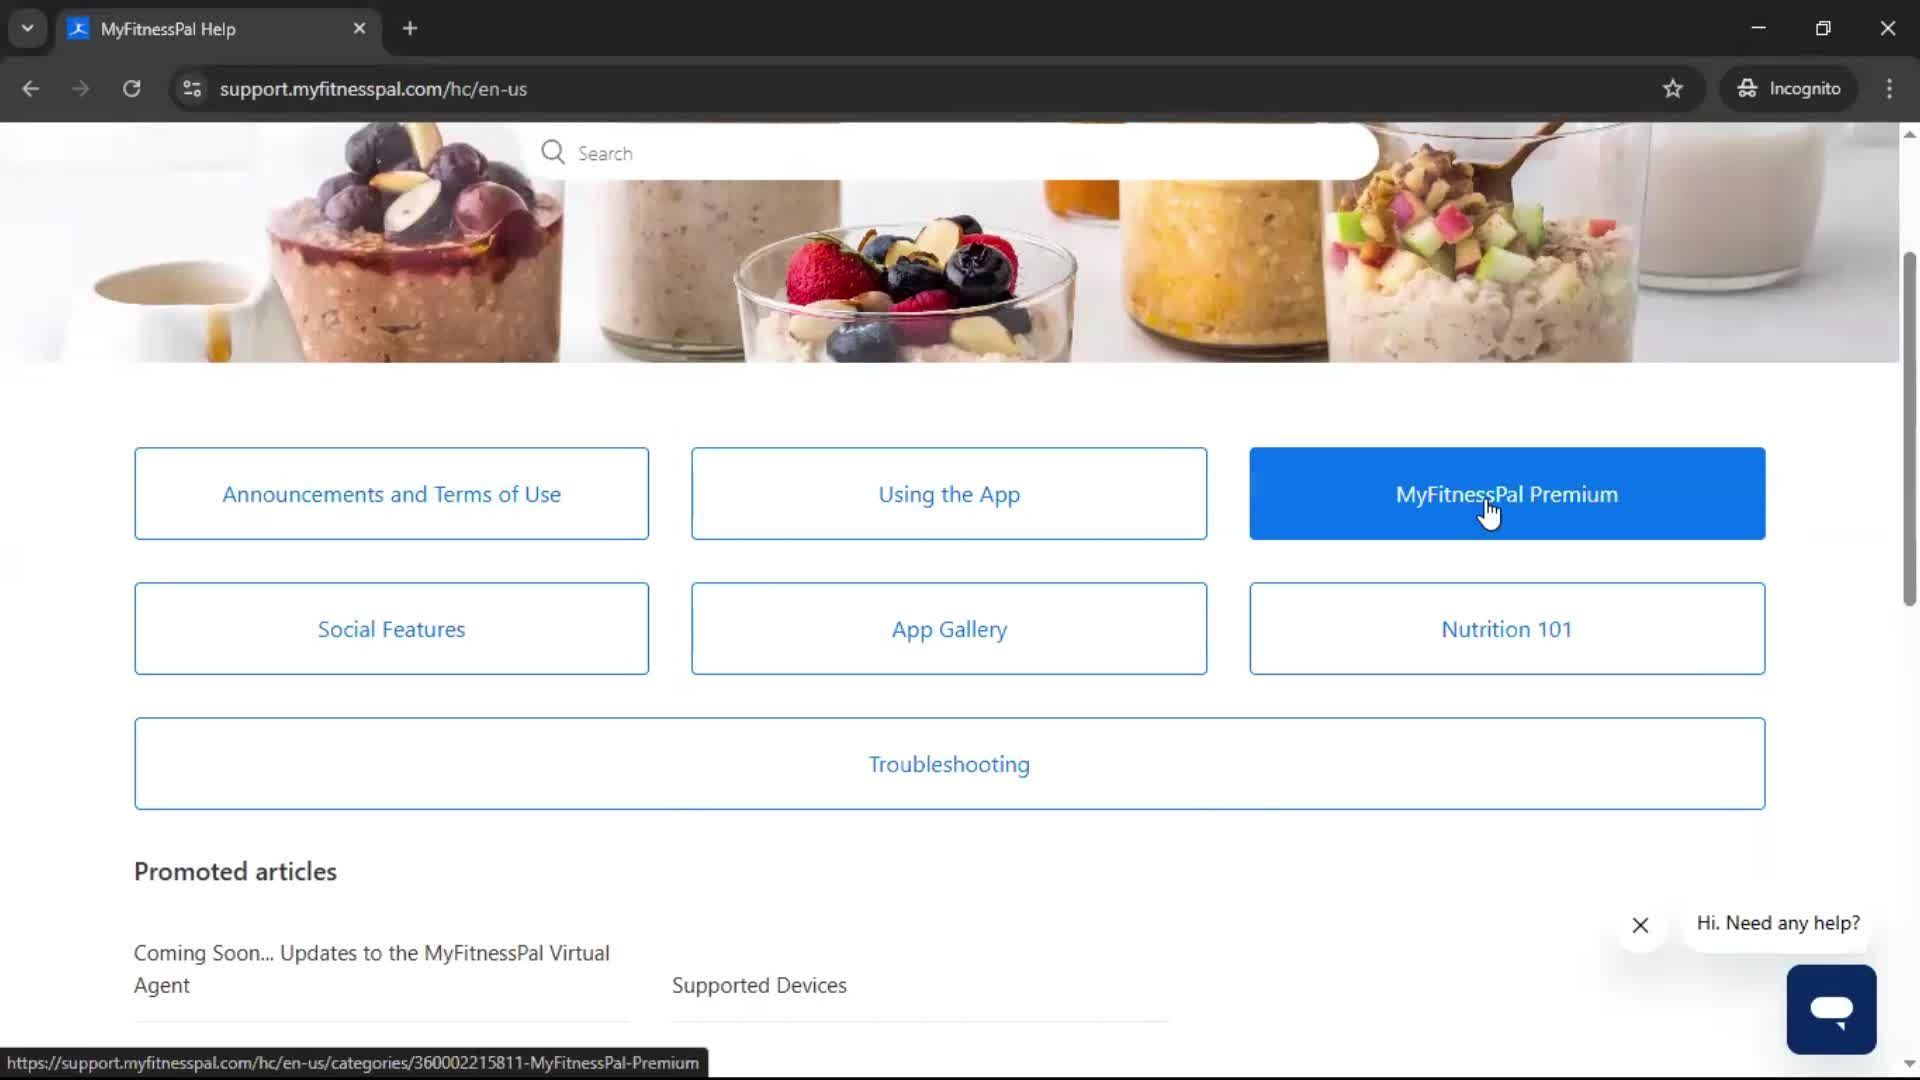1920x1080 pixels.
Task: Close the MyFitnessPal Help tab
Action: [359, 29]
